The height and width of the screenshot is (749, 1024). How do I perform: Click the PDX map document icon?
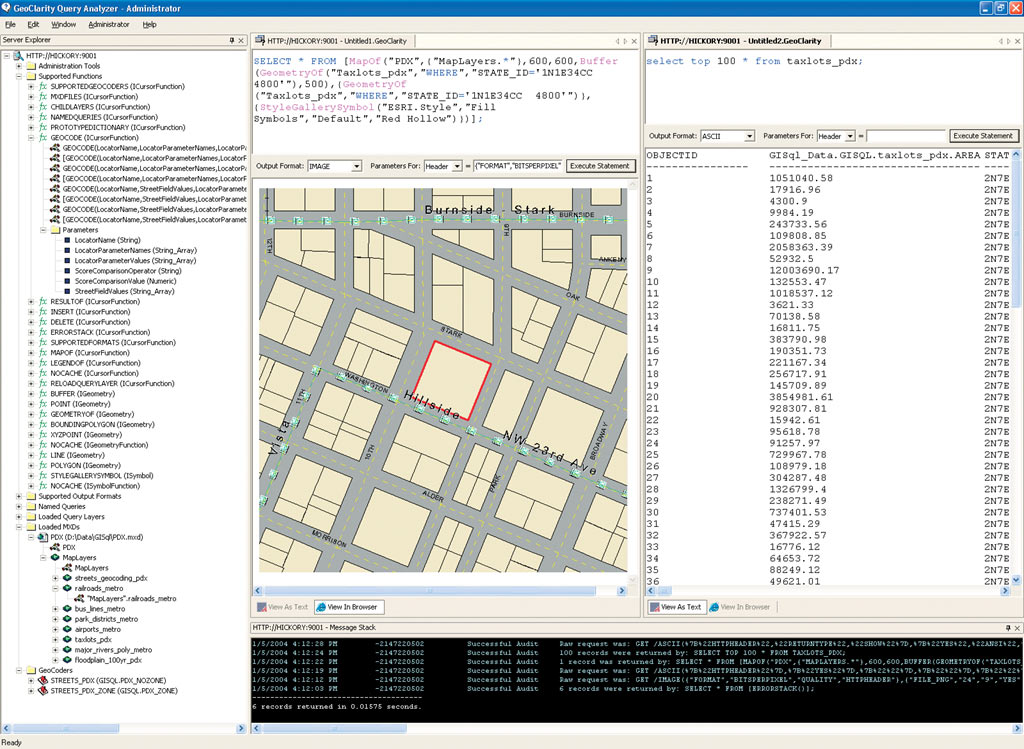pyautogui.click(x=42, y=537)
